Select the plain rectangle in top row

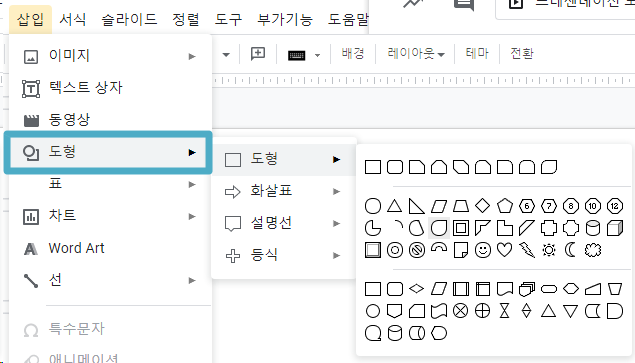[x=373, y=167]
